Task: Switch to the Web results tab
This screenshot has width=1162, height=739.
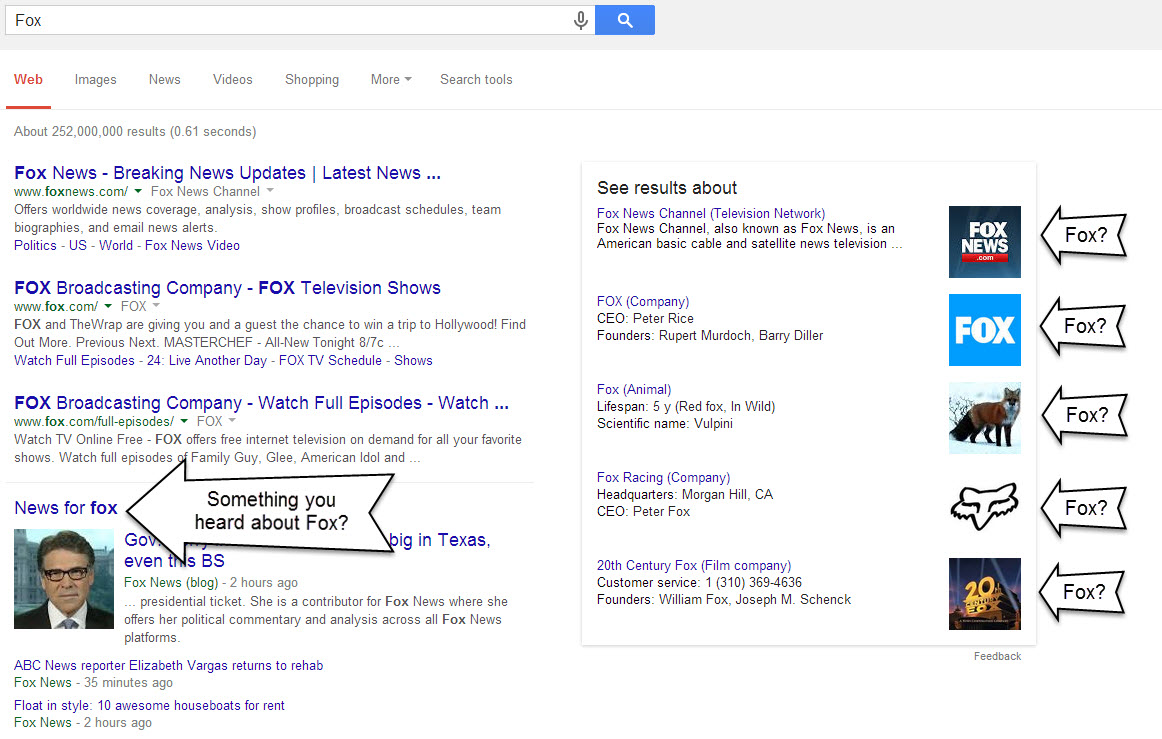Action: (x=28, y=79)
